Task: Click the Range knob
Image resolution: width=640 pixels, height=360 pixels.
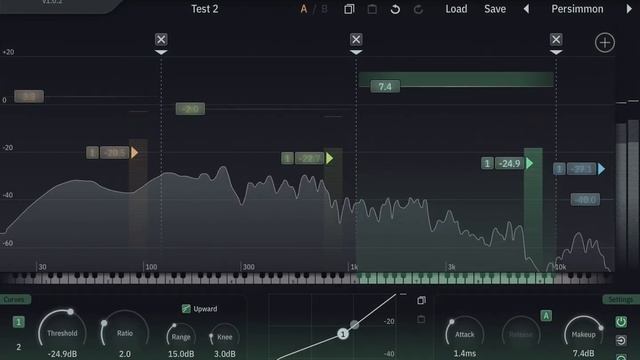Action: (181, 336)
